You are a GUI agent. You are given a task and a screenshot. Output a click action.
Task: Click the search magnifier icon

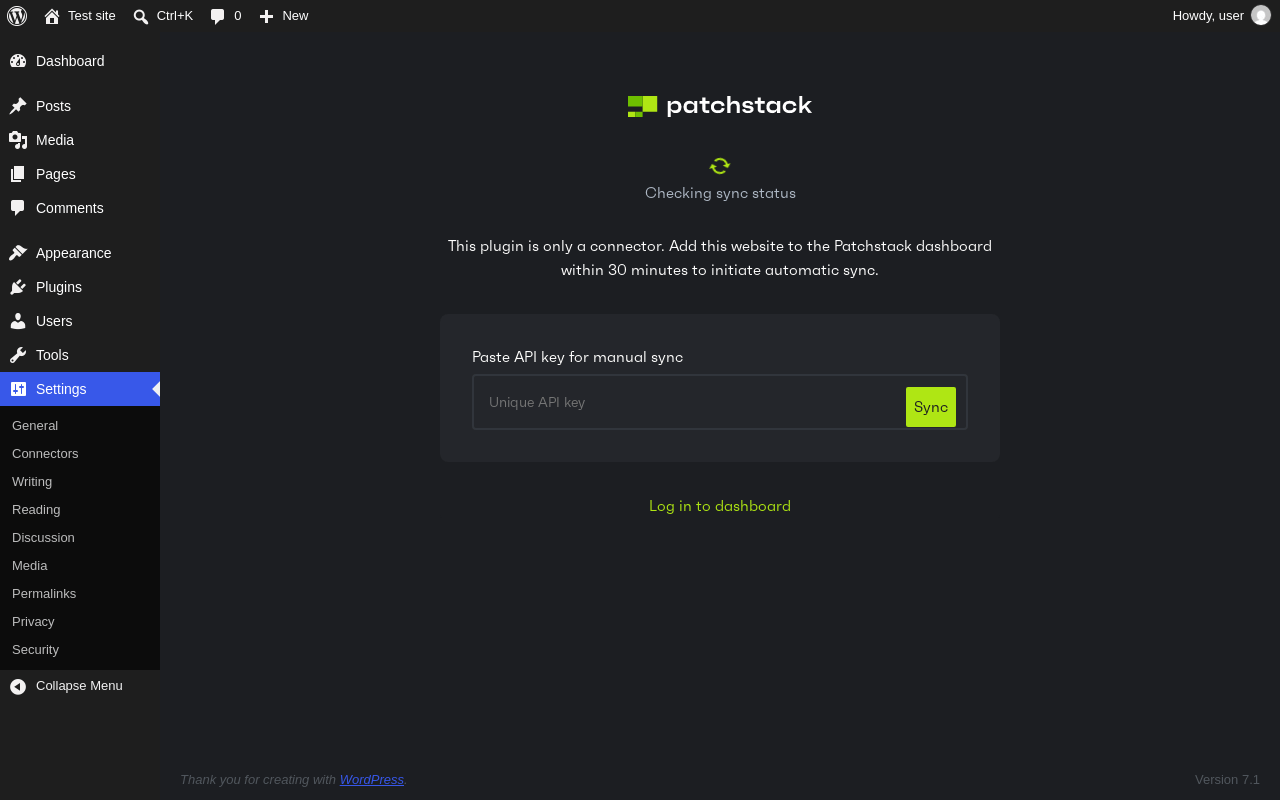[141, 16]
